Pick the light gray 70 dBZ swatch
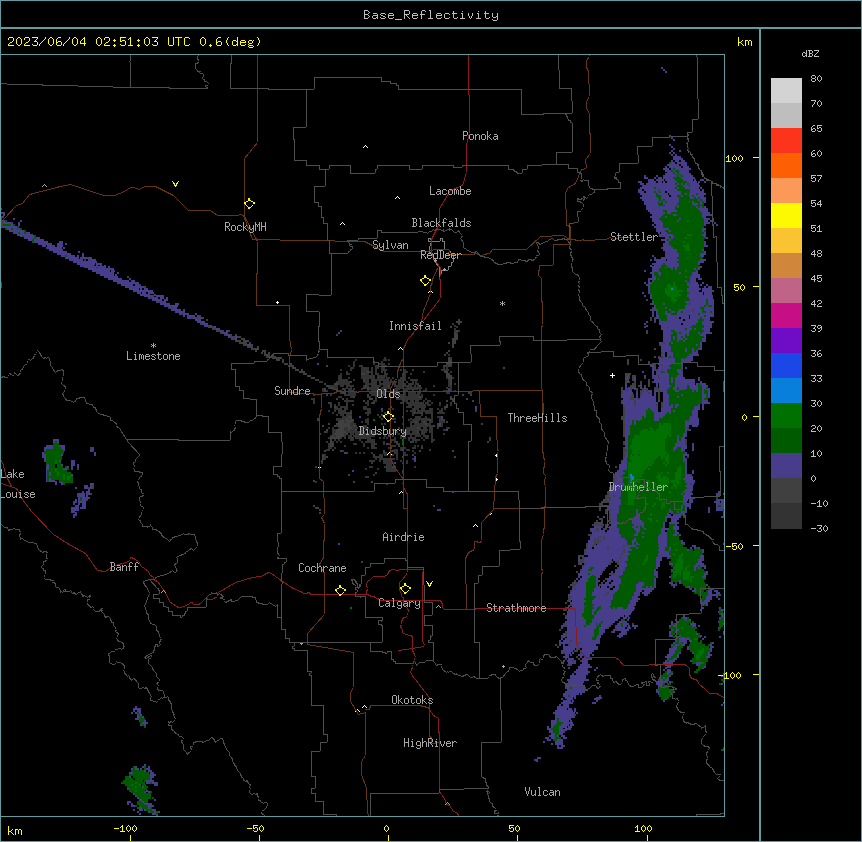Screen dimensions: 862x842 [x=786, y=115]
